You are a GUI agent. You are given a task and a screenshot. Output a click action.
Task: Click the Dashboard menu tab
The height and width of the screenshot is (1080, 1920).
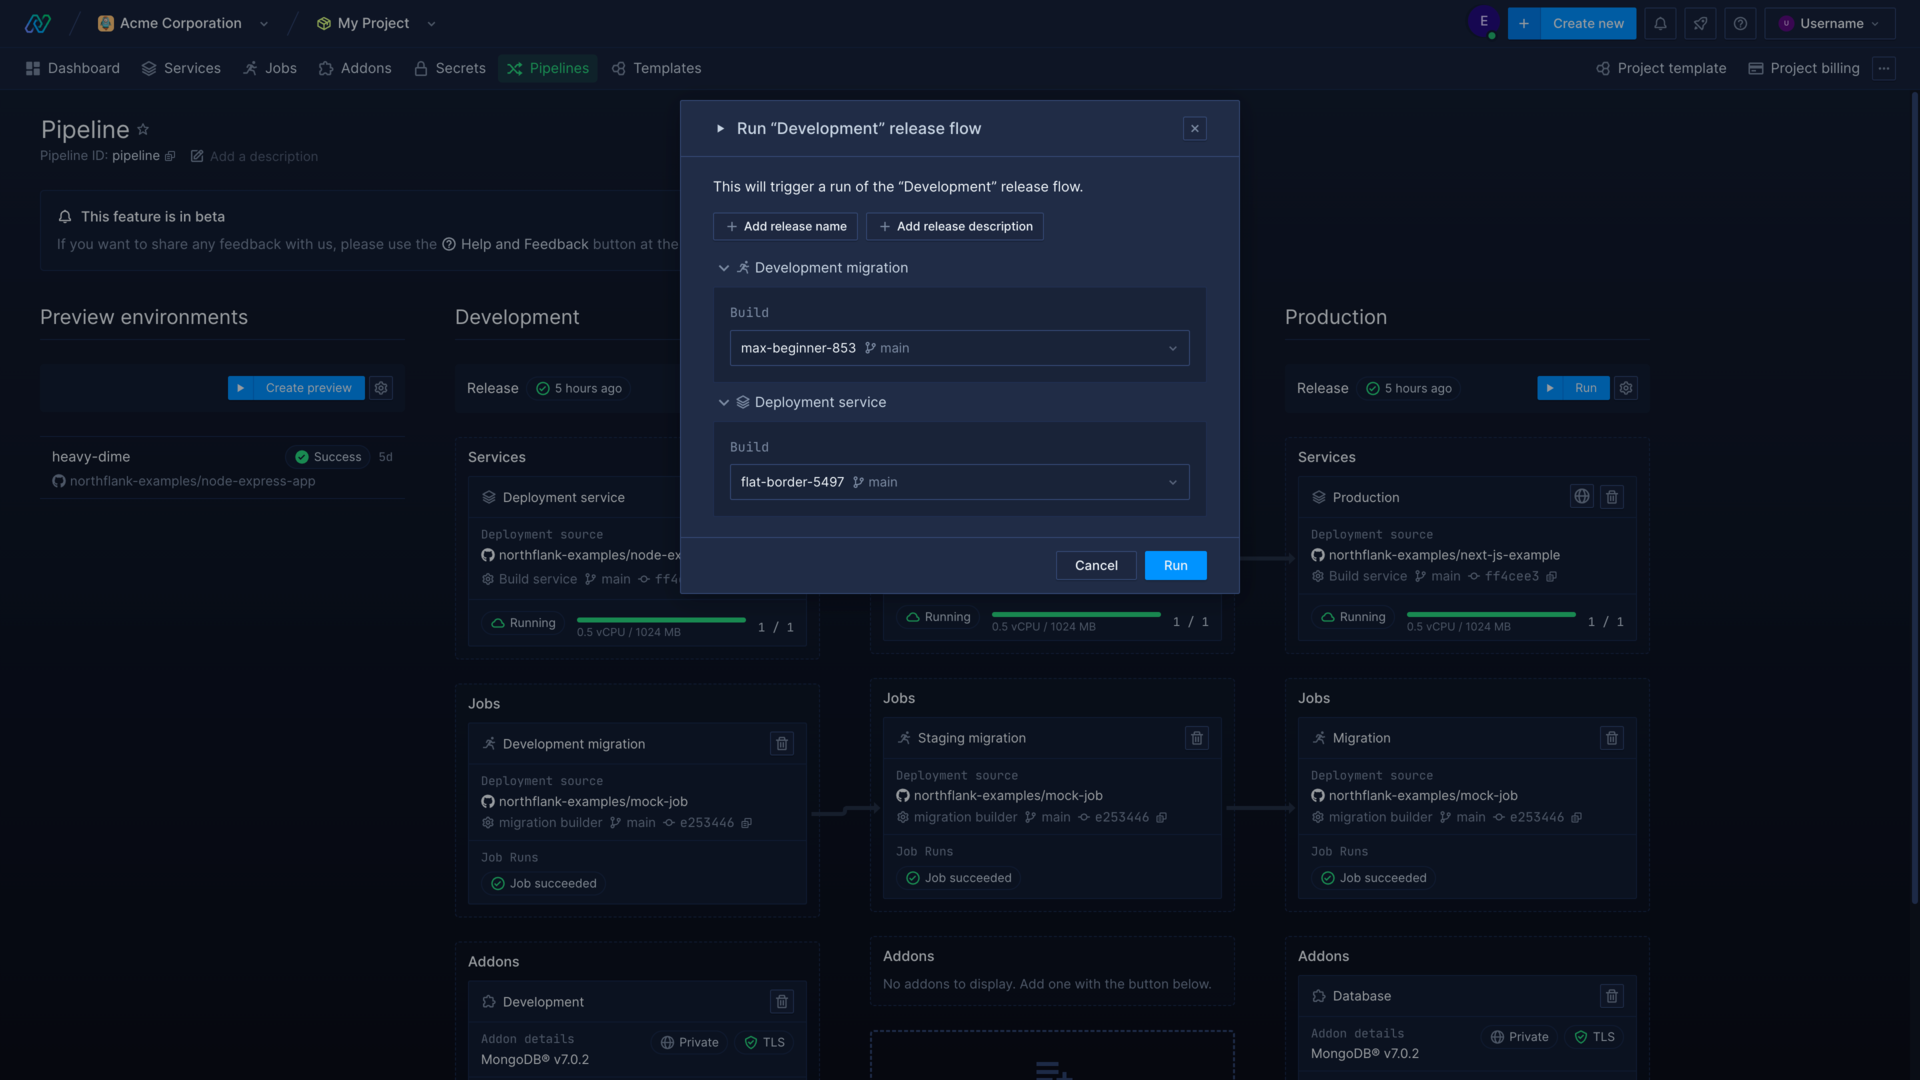tap(73, 67)
